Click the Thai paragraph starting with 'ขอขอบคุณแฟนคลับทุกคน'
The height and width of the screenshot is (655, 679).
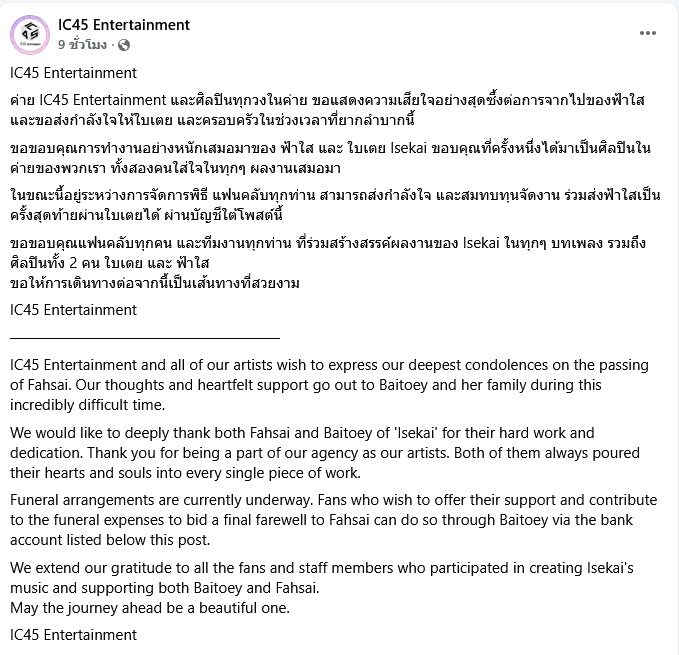click(328, 253)
